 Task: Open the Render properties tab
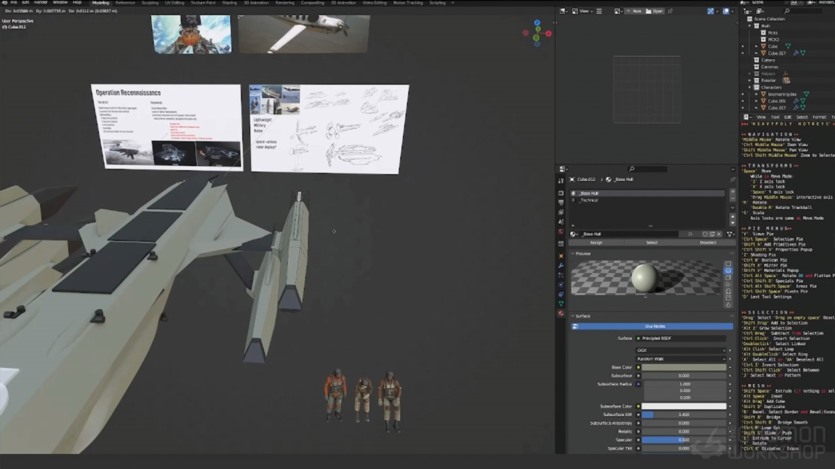pyautogui.click(x=561, y=193)
